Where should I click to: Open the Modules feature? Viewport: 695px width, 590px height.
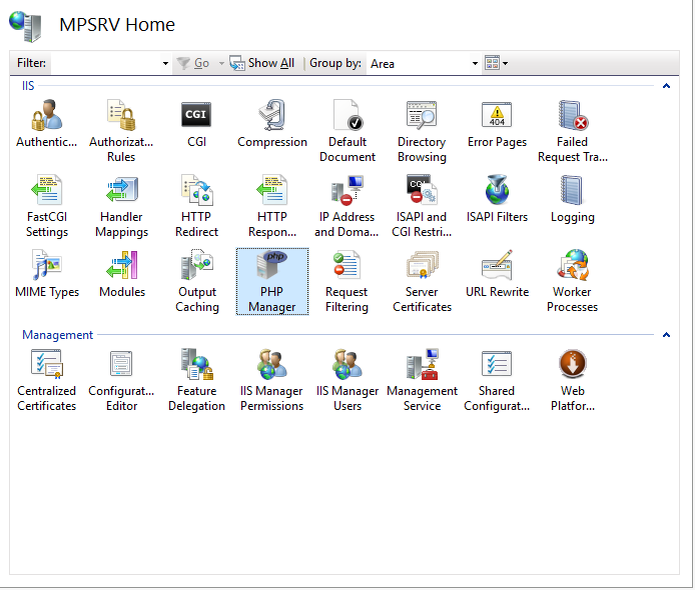[x=122, y=274]
